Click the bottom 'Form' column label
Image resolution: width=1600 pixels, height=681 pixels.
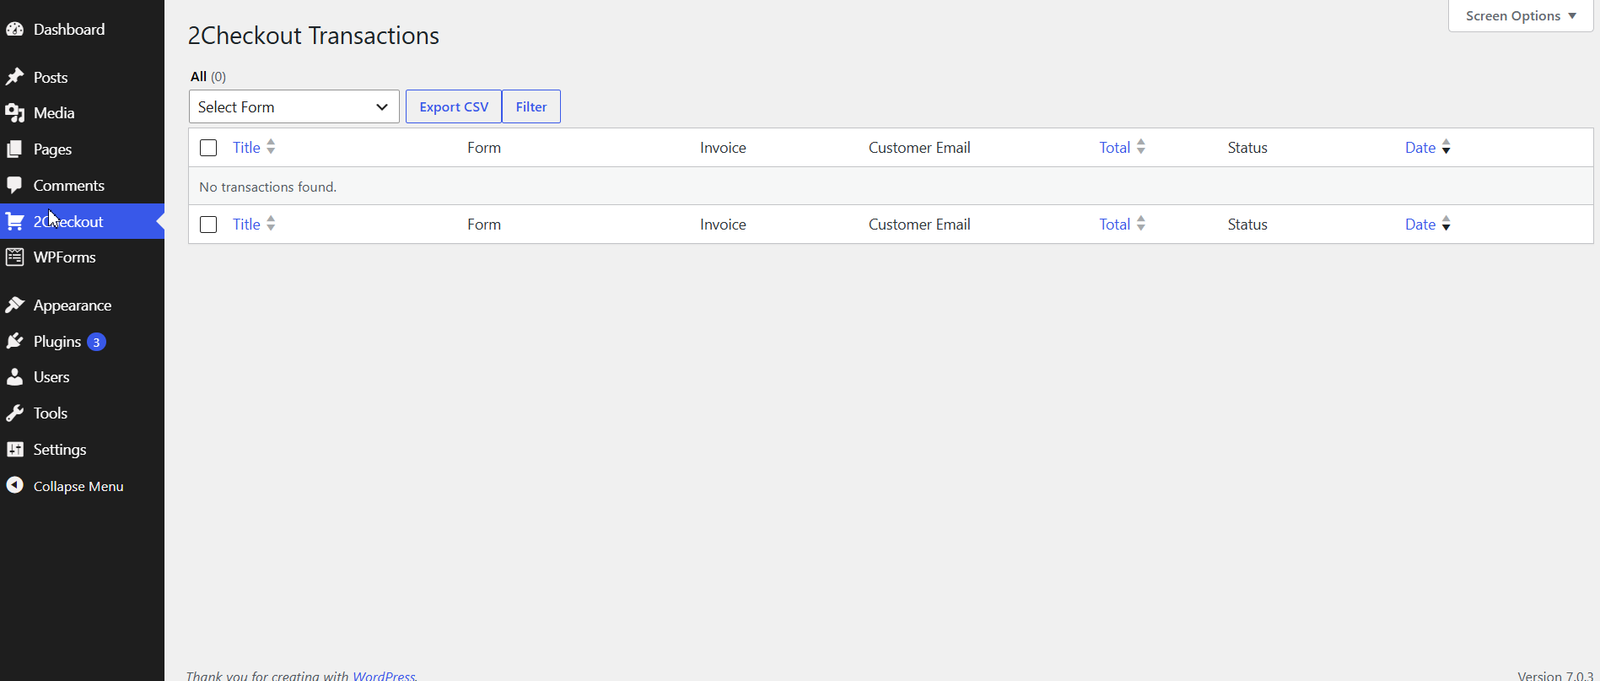pyautogui.click(x=484, y=224)
